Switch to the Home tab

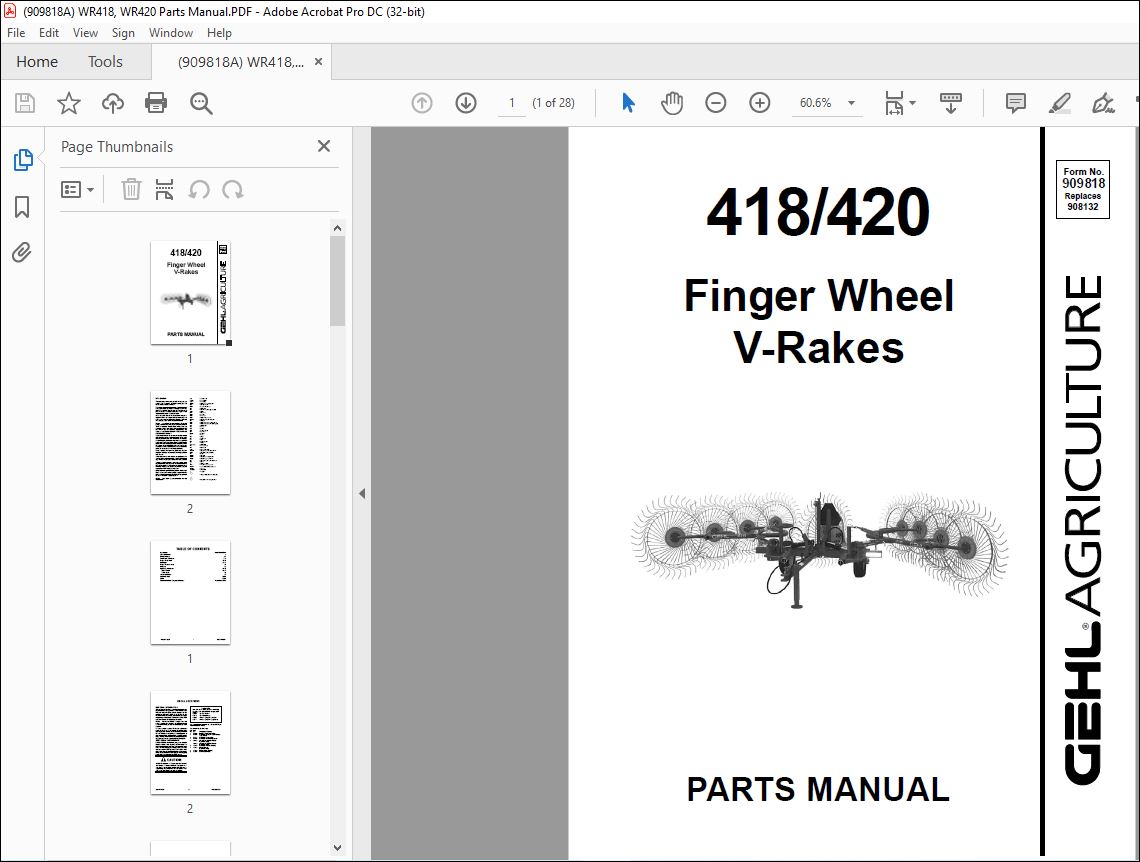pyautogui.click(x=37, y=62)
